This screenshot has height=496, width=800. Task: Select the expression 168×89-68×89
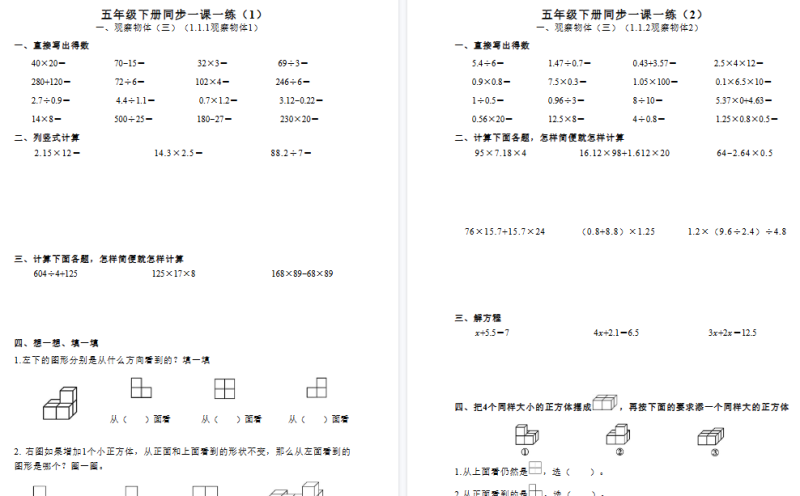click(x=302, y=274)
